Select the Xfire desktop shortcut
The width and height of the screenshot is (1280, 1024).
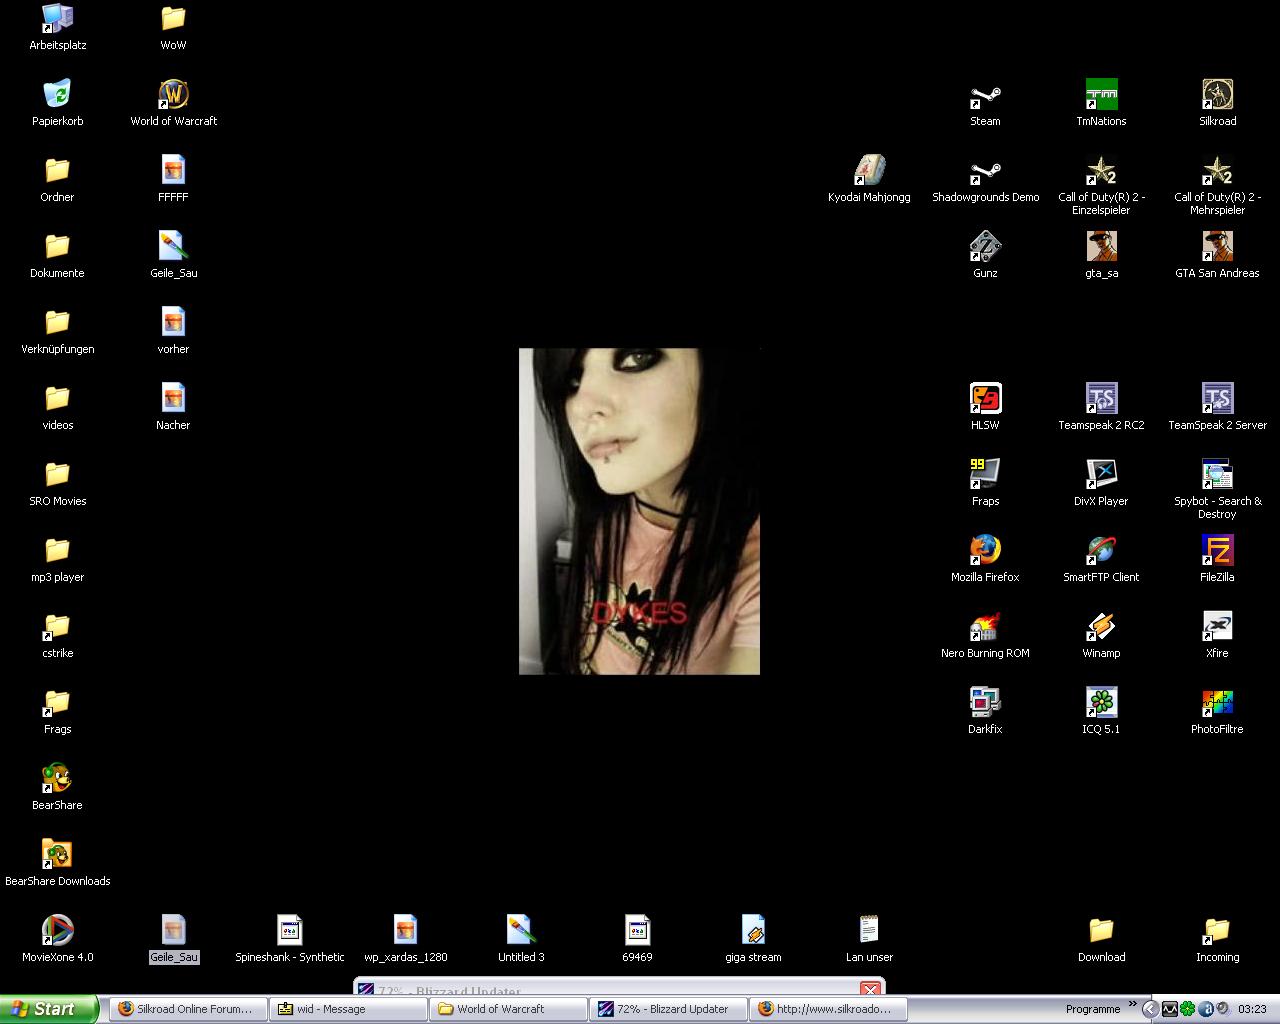tap(1217, 628)
